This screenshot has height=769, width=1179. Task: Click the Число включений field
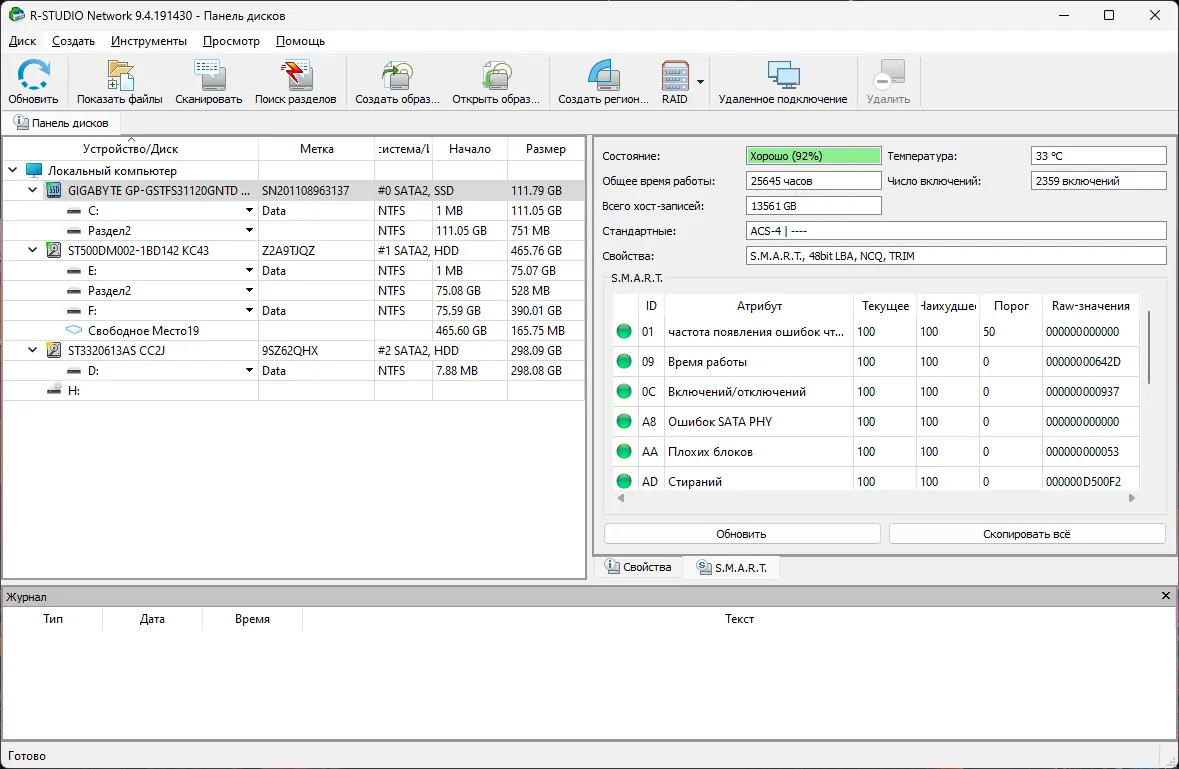pyautogui.click(x=1098, y=180)
